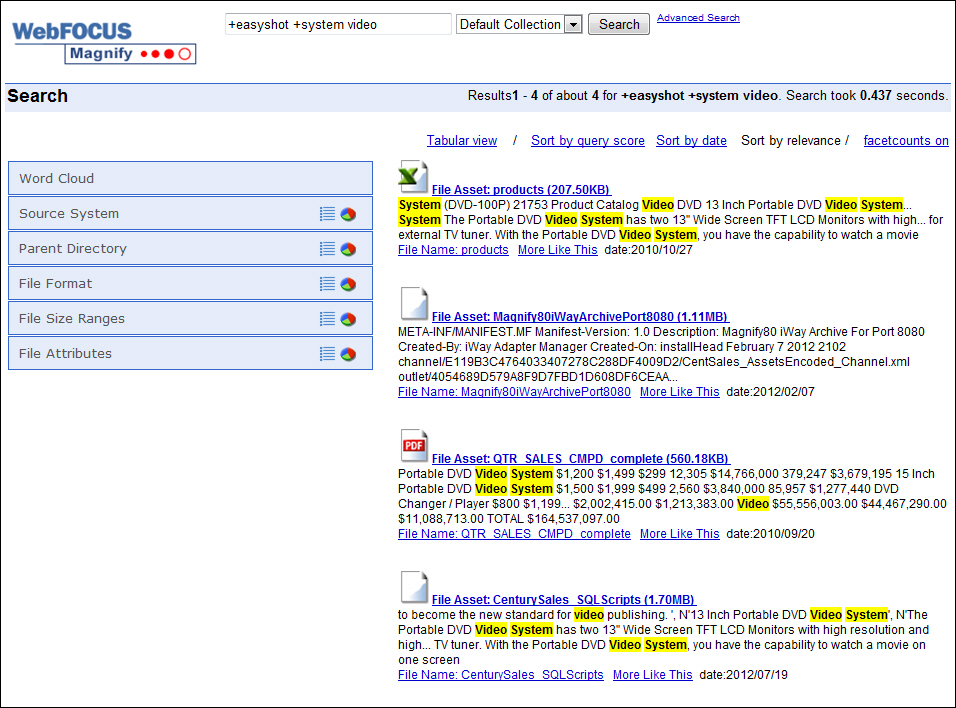Expand the File Format facet
The image size is (956, 708).
[x=190, y=283]
